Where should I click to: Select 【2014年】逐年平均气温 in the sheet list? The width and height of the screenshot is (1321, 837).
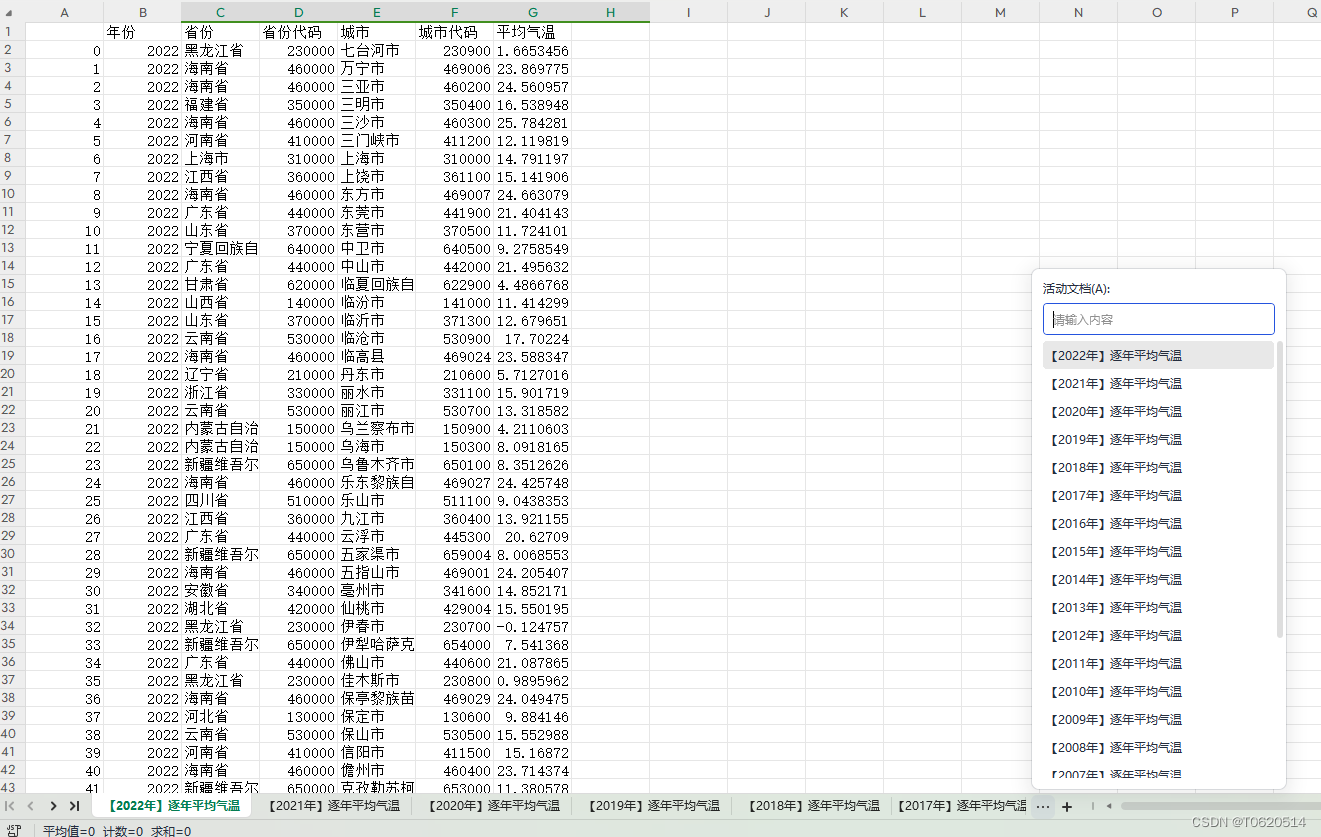[x=1159, y=579]
